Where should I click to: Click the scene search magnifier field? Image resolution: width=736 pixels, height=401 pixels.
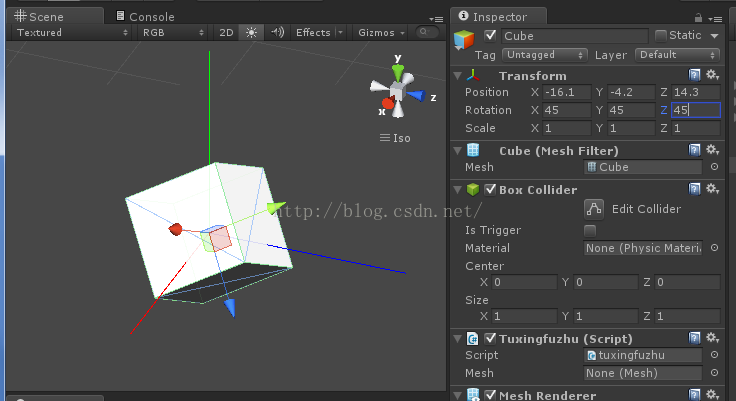427,32
